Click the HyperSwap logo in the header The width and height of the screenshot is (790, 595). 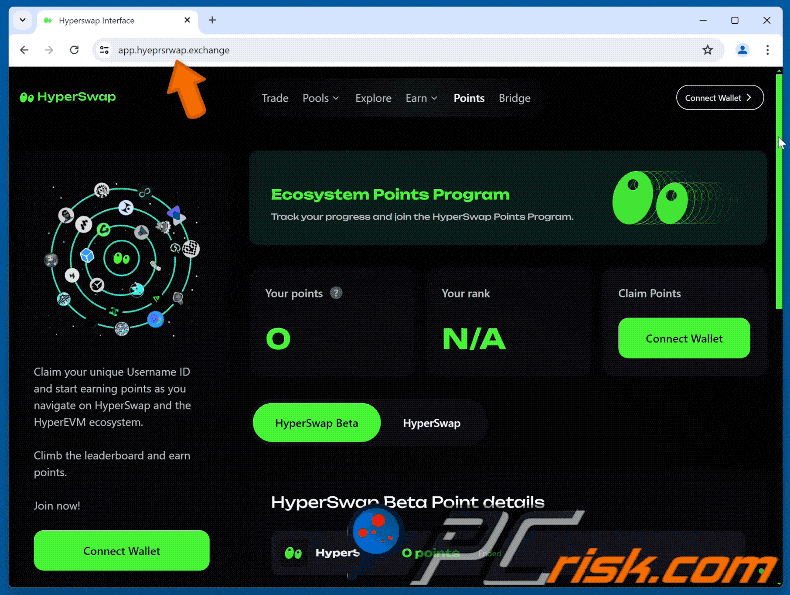point(68,97)
